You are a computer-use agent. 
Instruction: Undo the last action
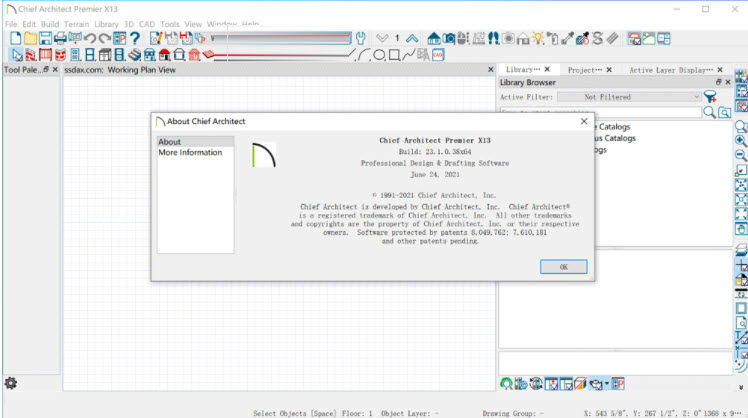[89, 38]
